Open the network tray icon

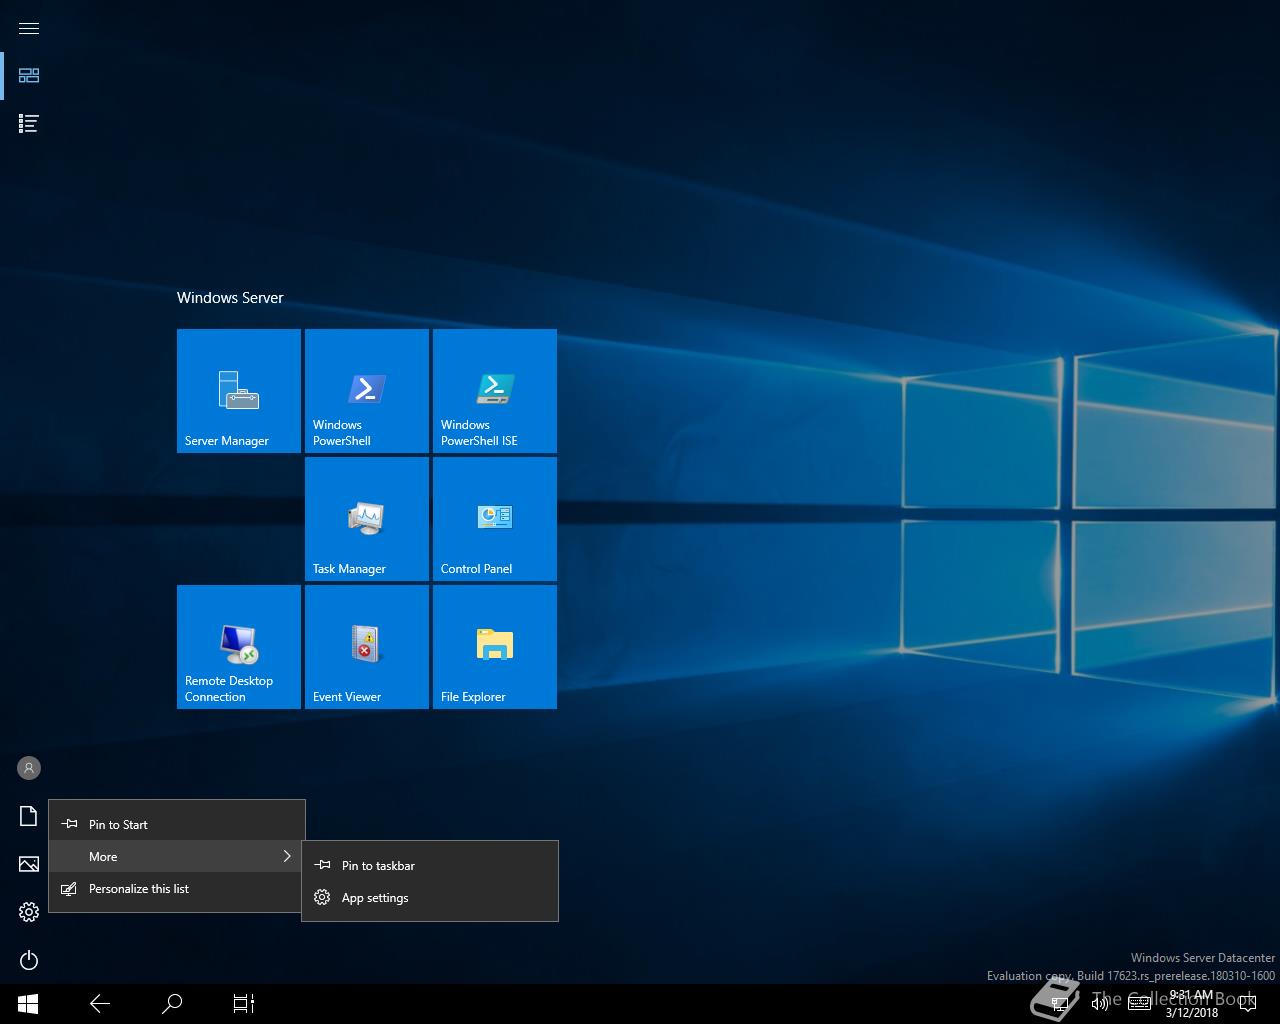click(x=1062, y=1004)
